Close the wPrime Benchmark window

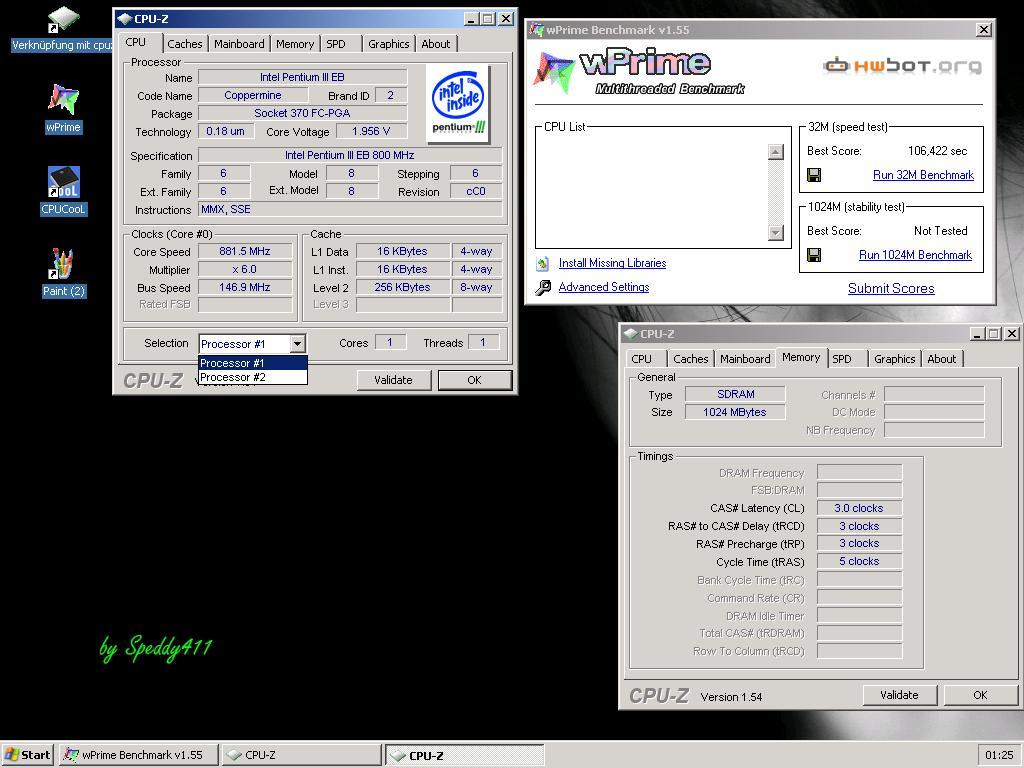(984, 29)
